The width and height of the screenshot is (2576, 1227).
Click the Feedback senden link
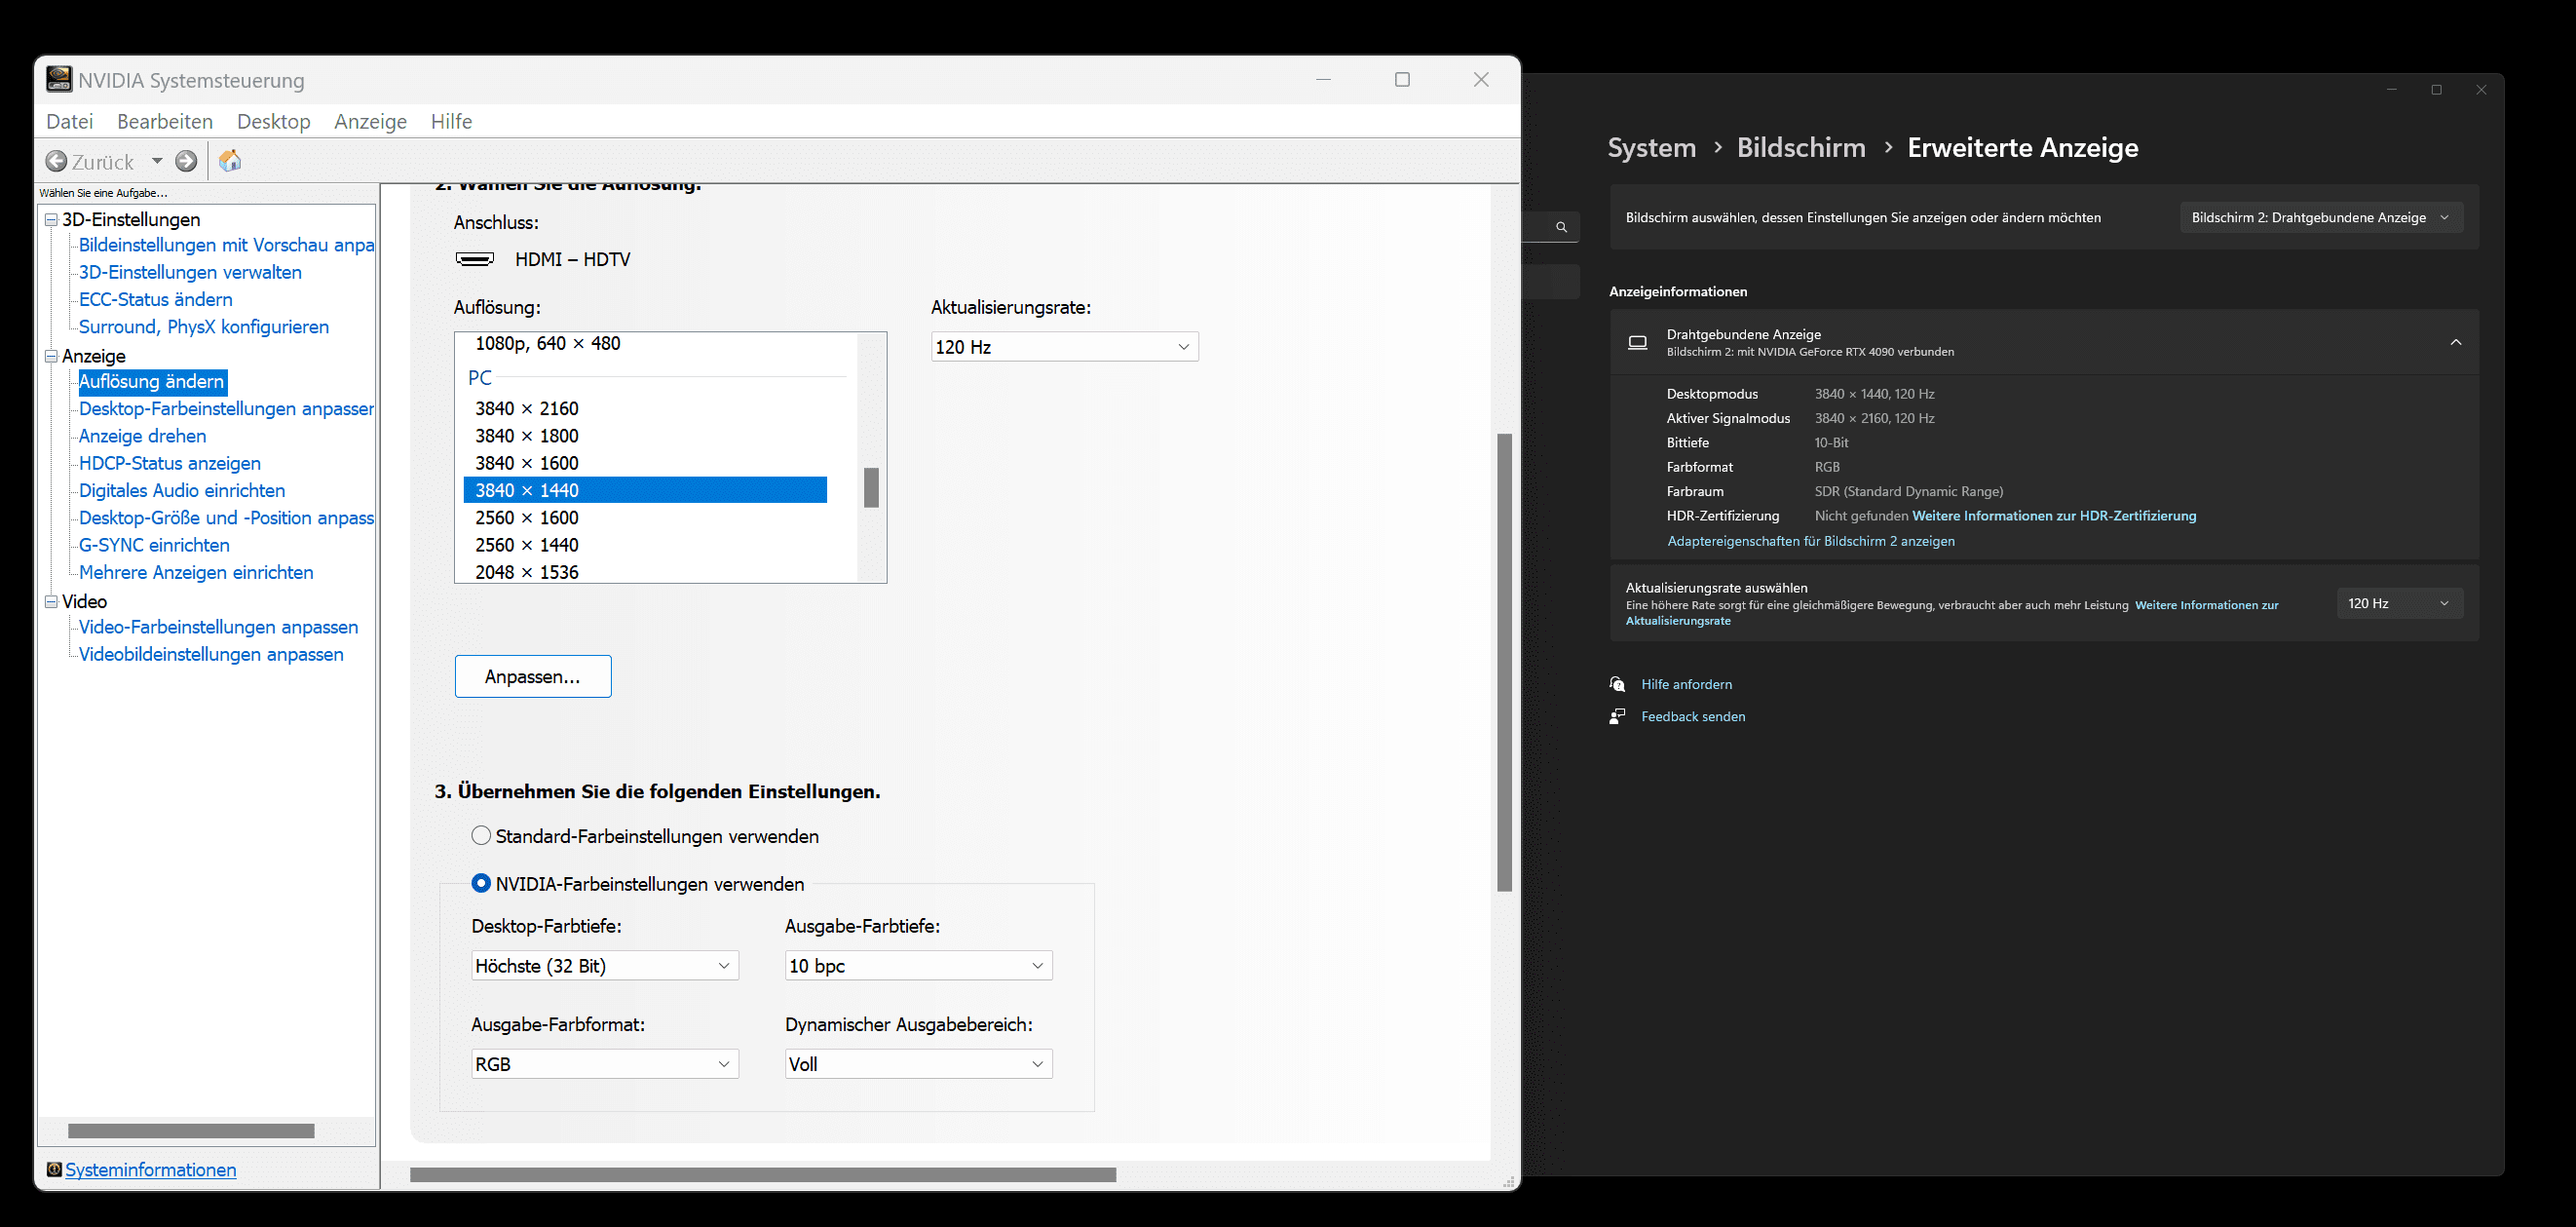coord(1693,716)
